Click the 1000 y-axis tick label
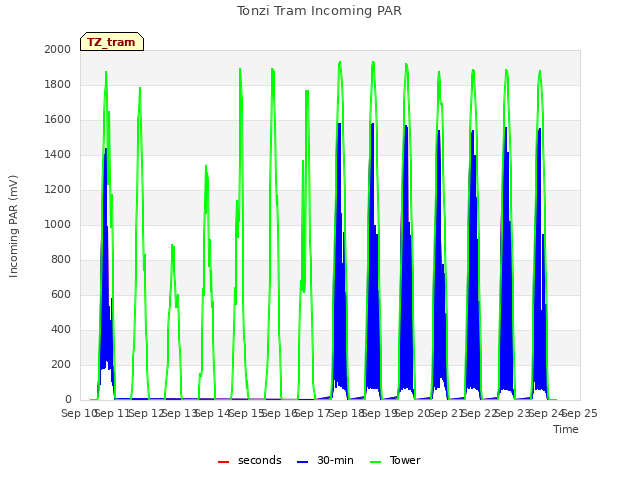The height and width of the screenshot is (480, 640). 58,224
